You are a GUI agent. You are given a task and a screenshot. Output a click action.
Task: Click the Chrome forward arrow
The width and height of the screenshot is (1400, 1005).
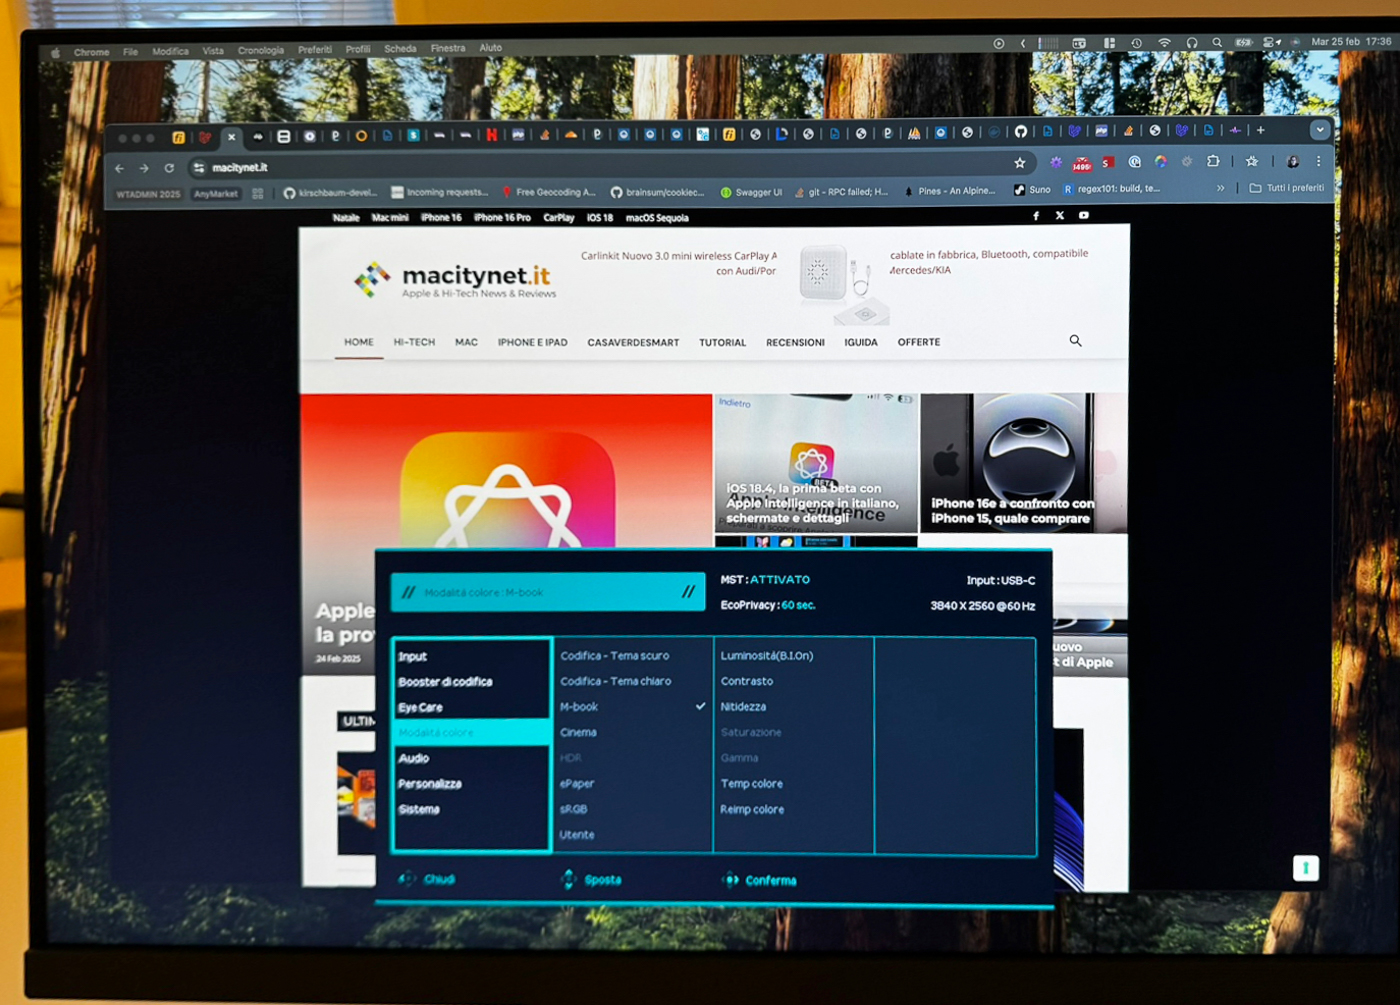coord(144,168)
